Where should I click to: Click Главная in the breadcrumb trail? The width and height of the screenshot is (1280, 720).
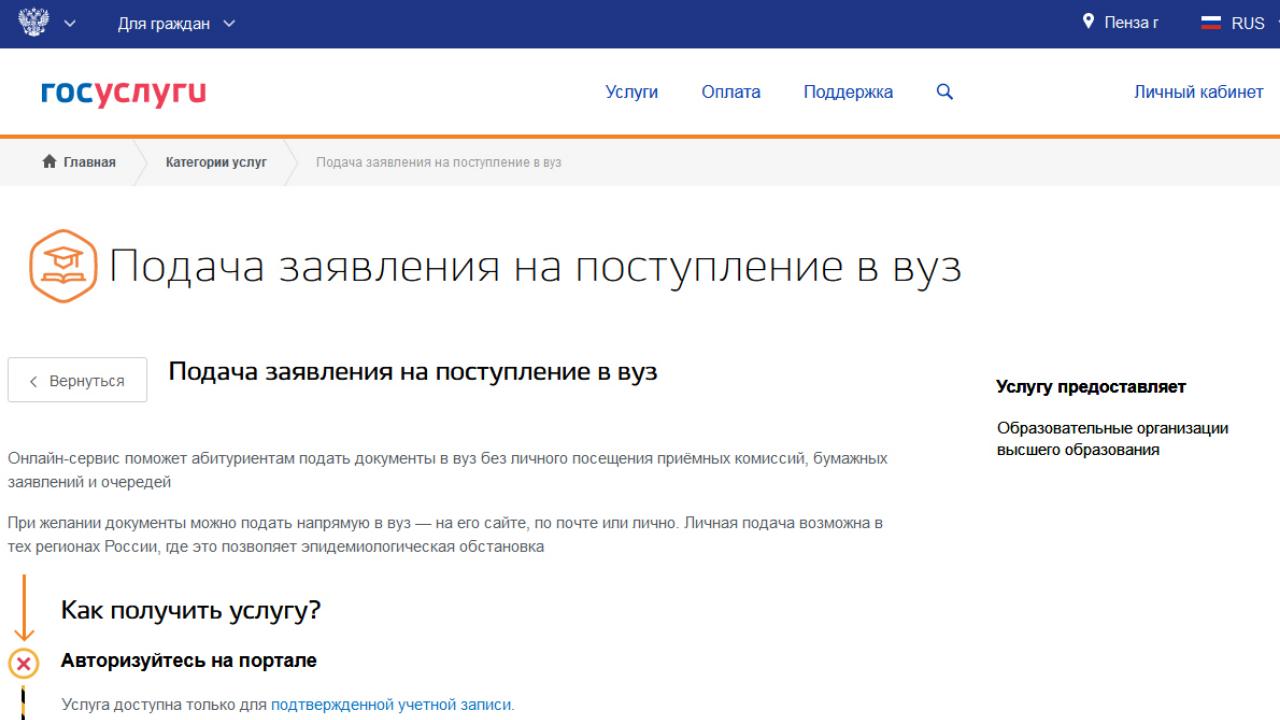[x=89, y=161]
